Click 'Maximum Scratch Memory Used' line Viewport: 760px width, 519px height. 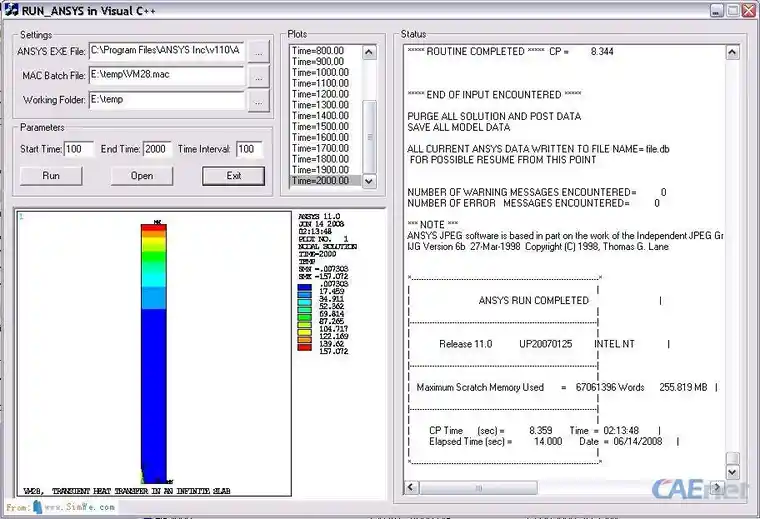pyautogui.click(x=562, y=387)
